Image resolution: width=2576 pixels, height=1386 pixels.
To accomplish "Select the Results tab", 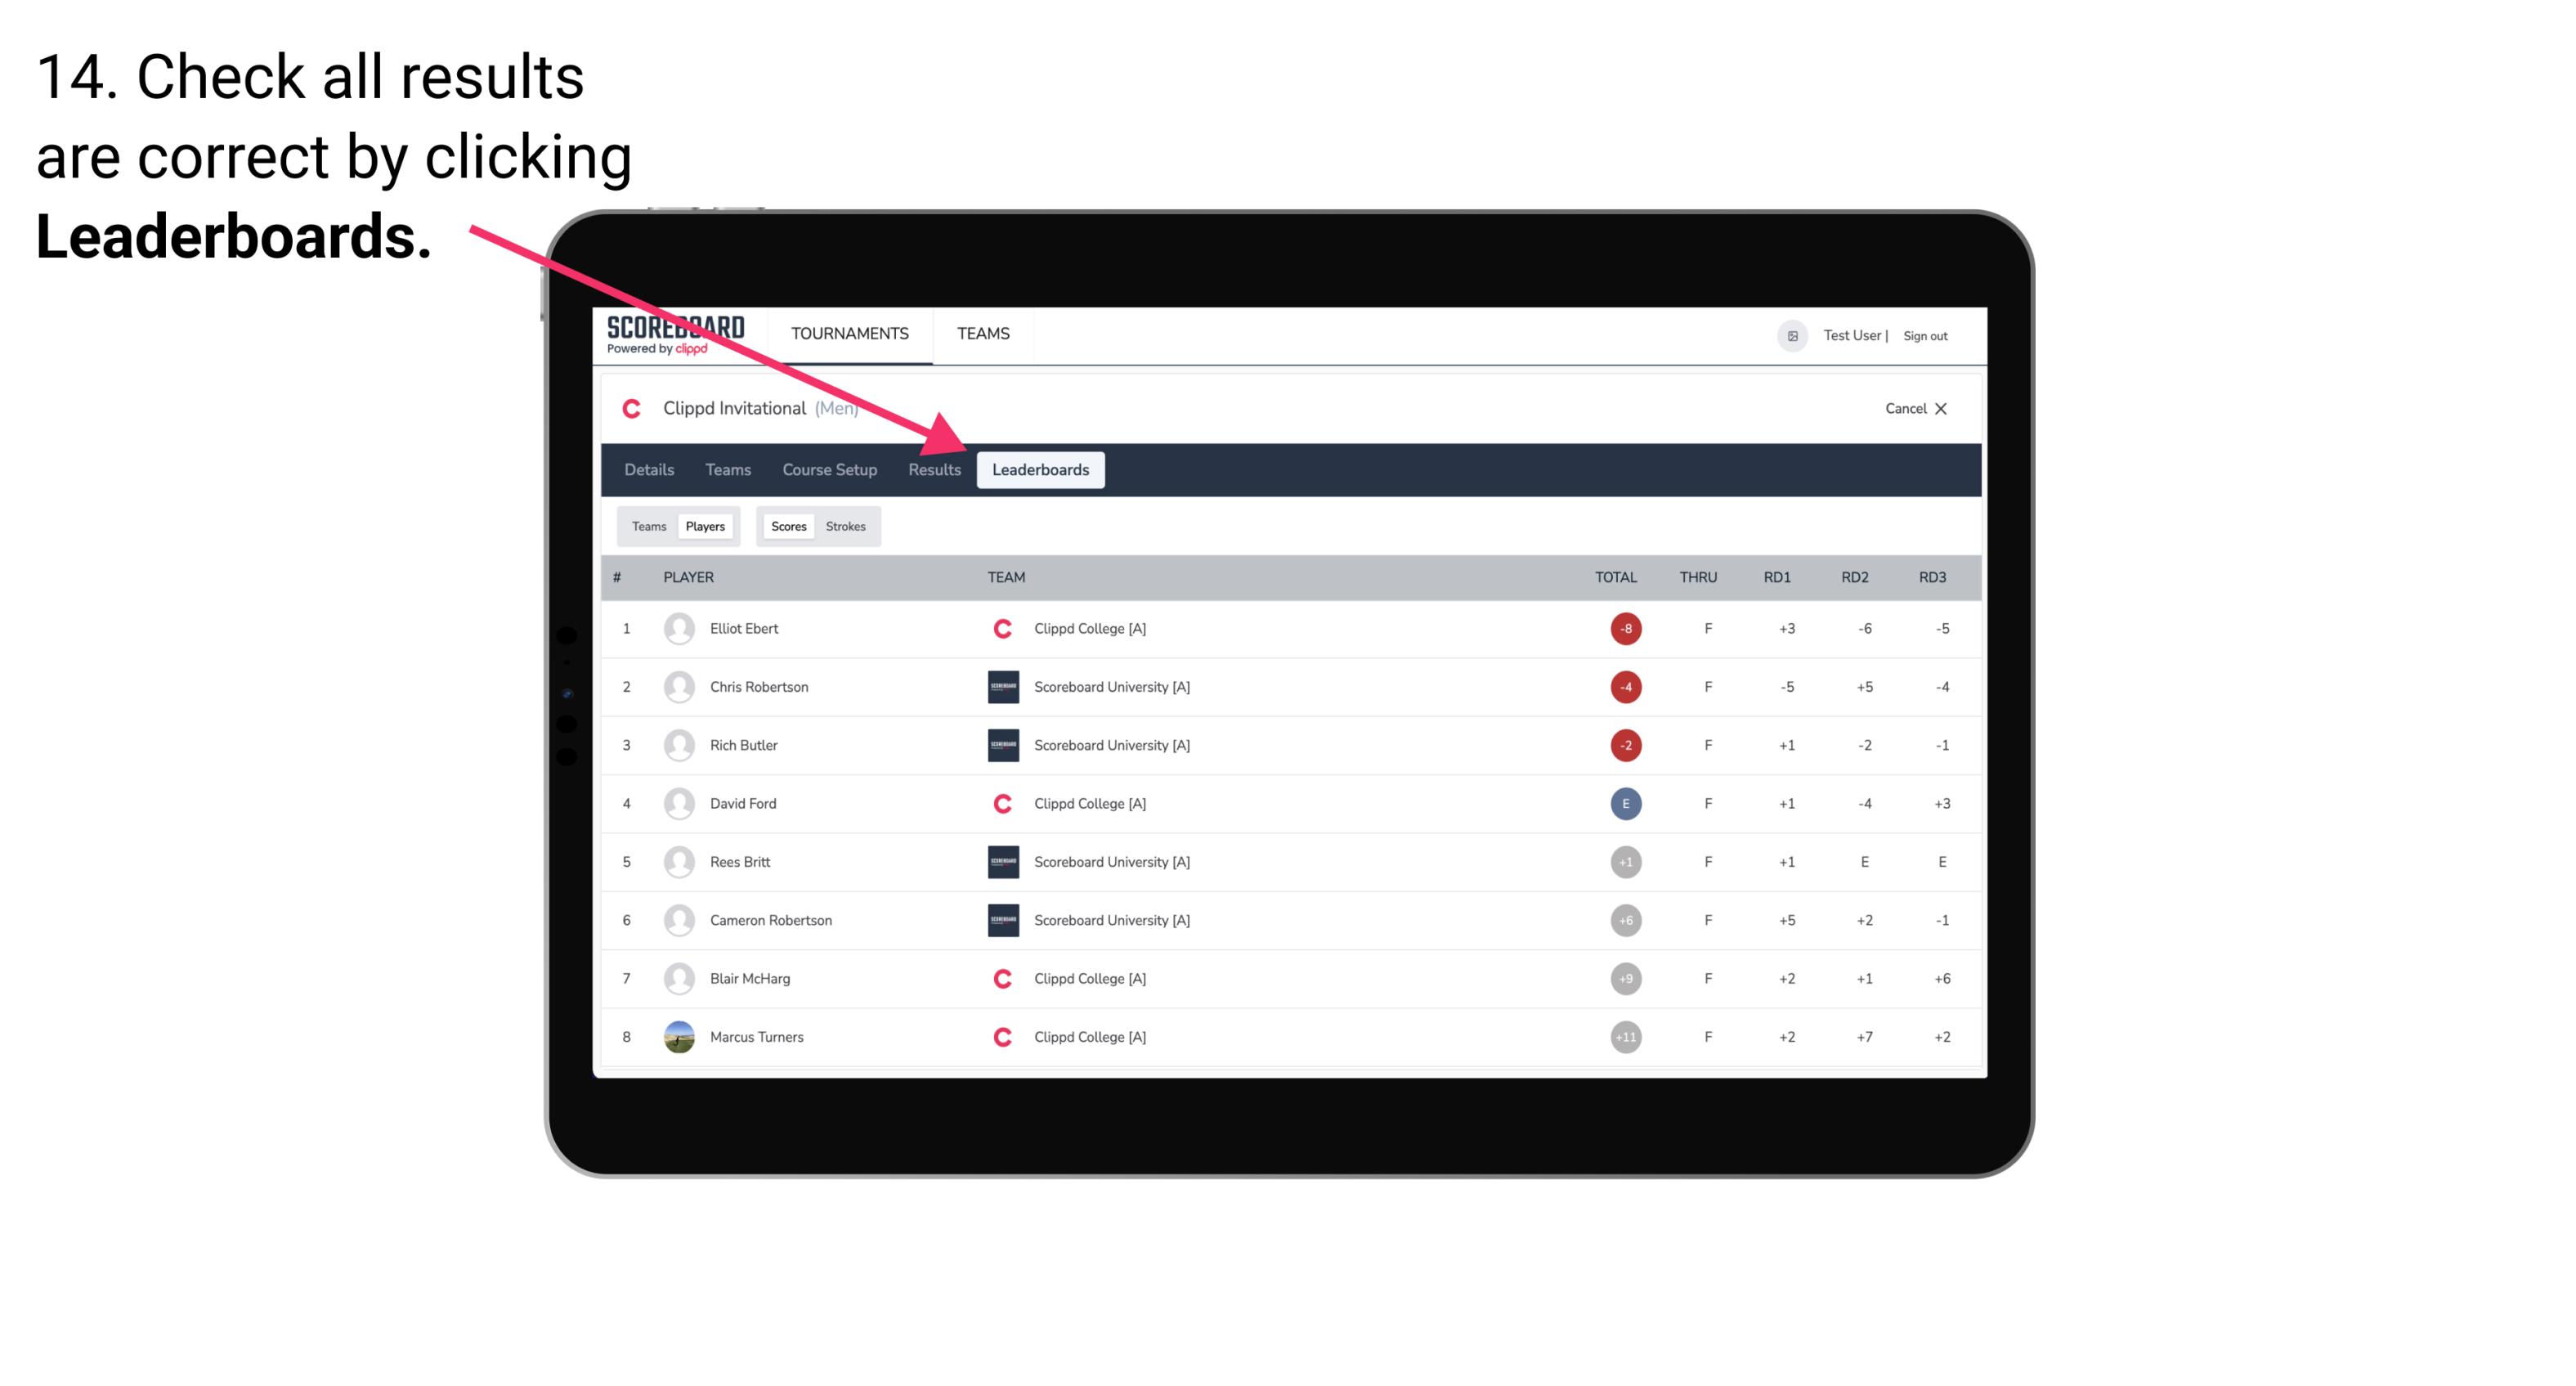I will 933,469.
